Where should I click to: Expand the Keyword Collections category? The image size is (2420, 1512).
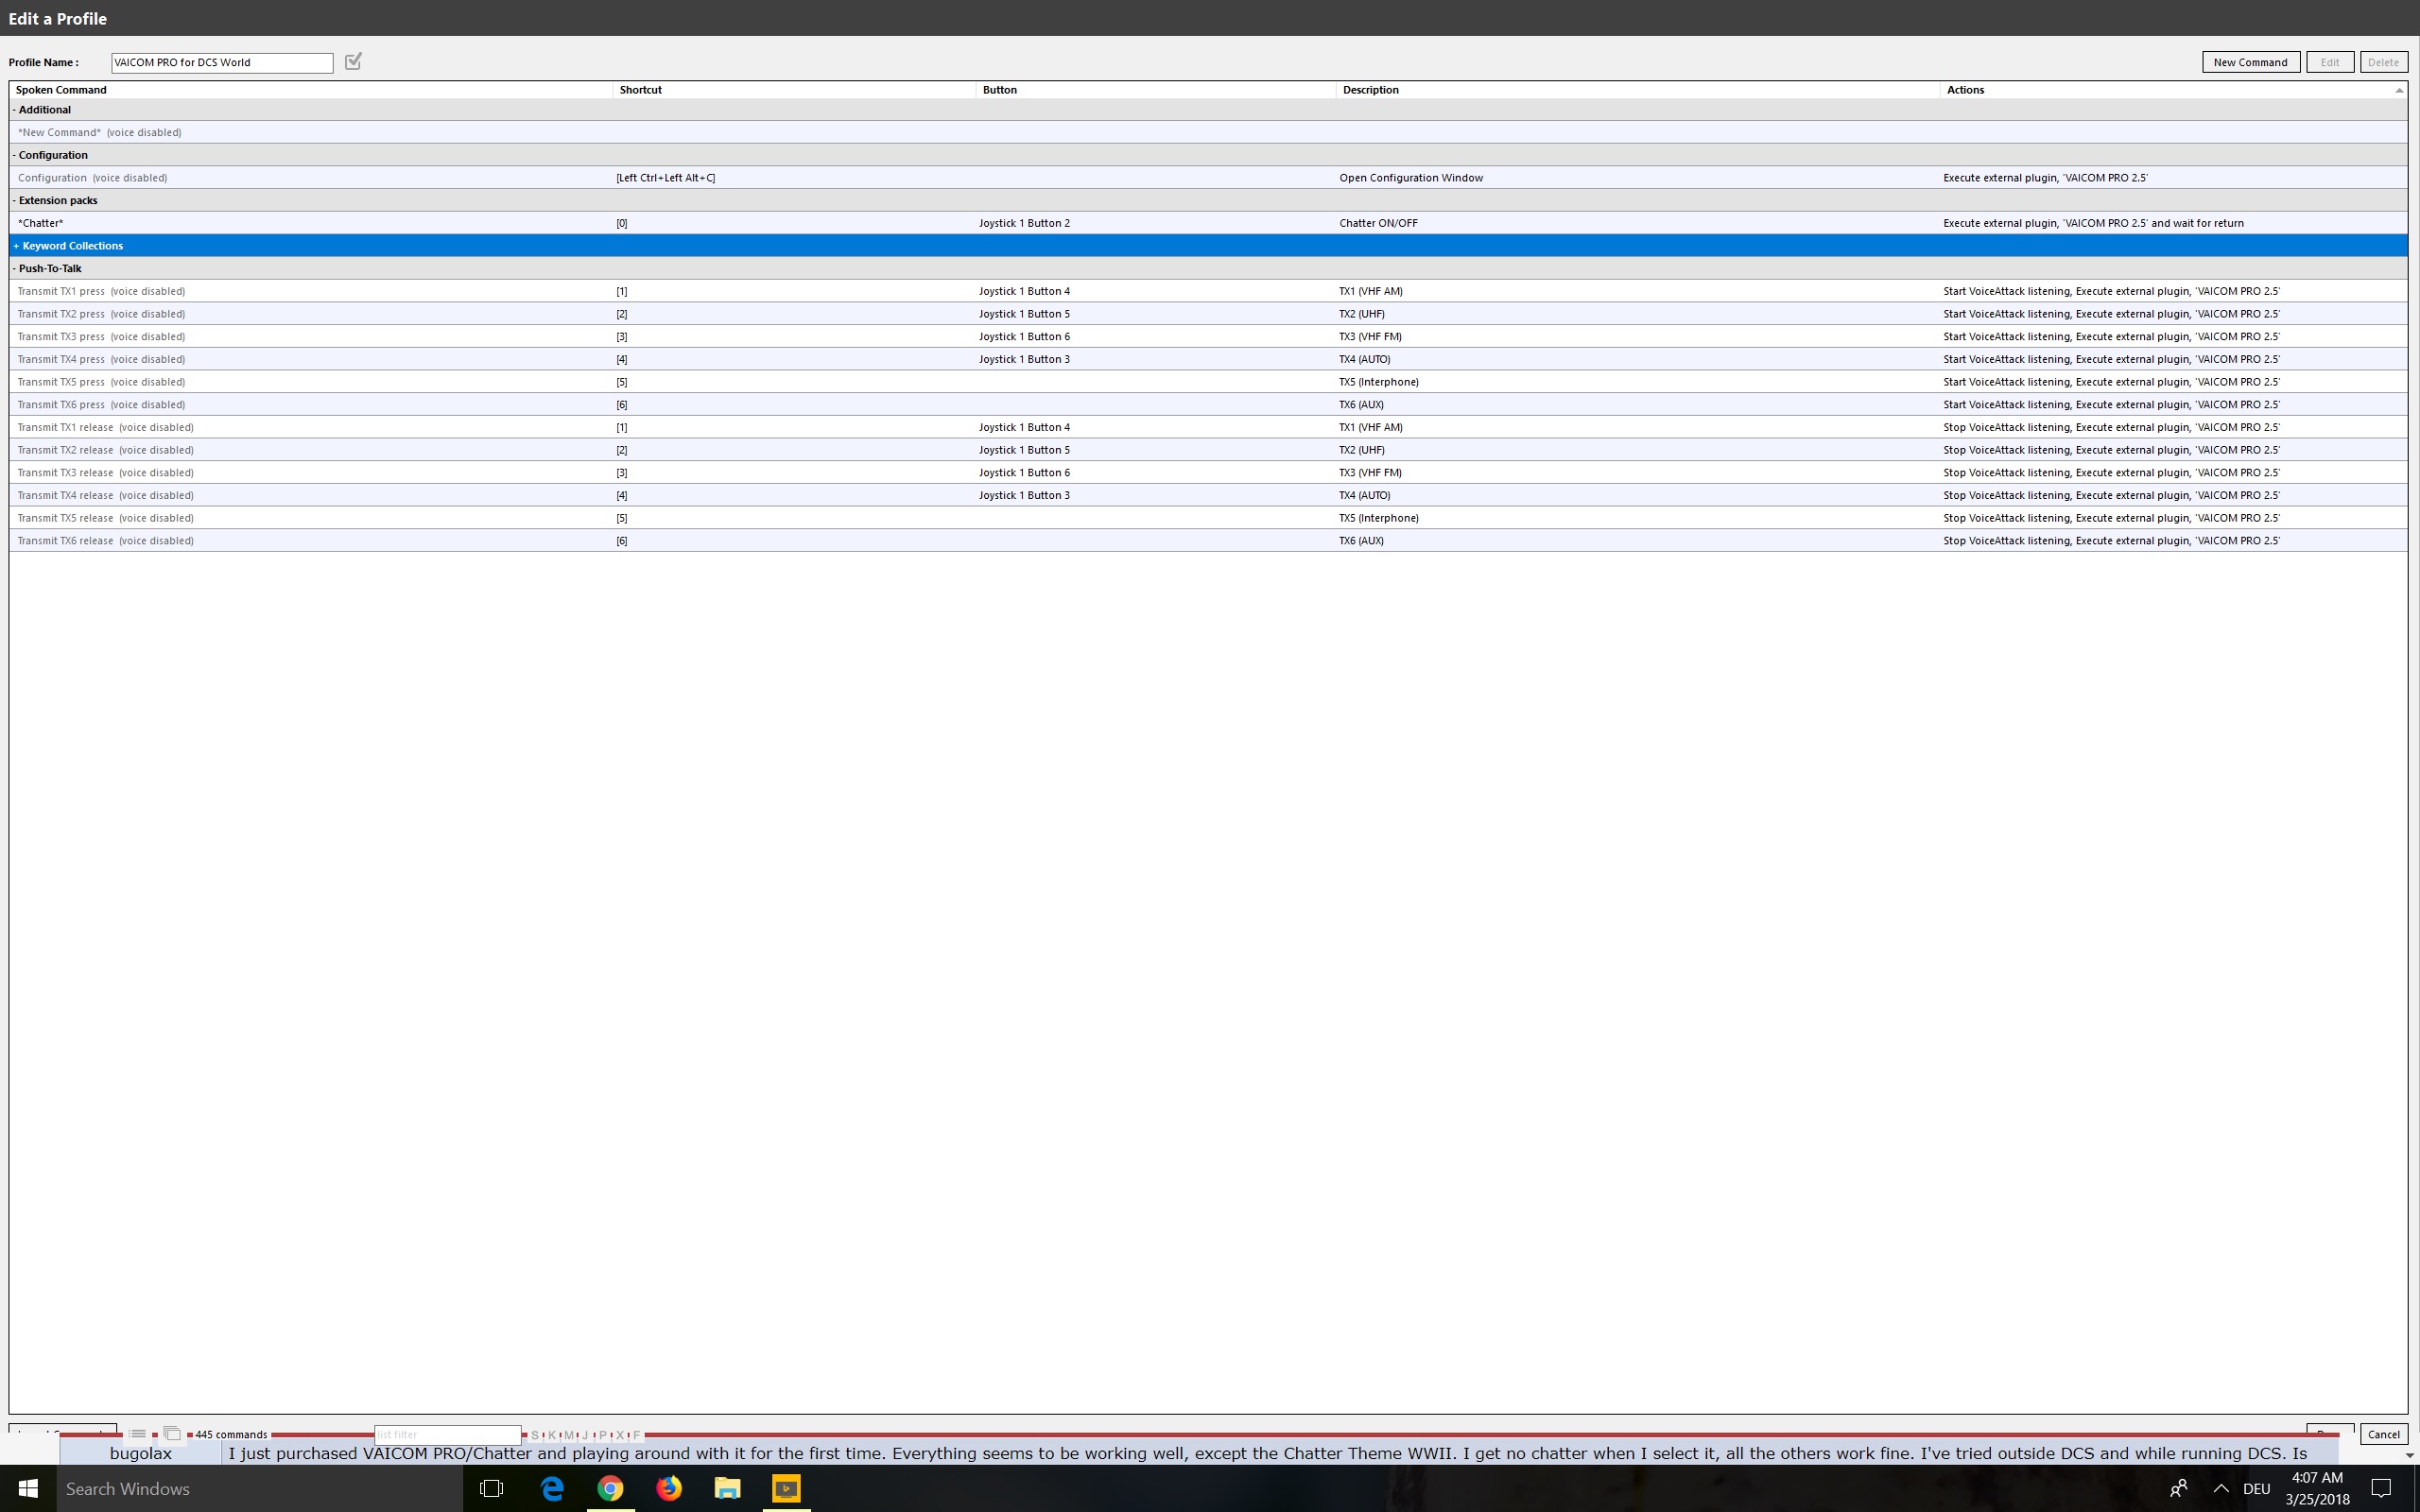[16, 246]
